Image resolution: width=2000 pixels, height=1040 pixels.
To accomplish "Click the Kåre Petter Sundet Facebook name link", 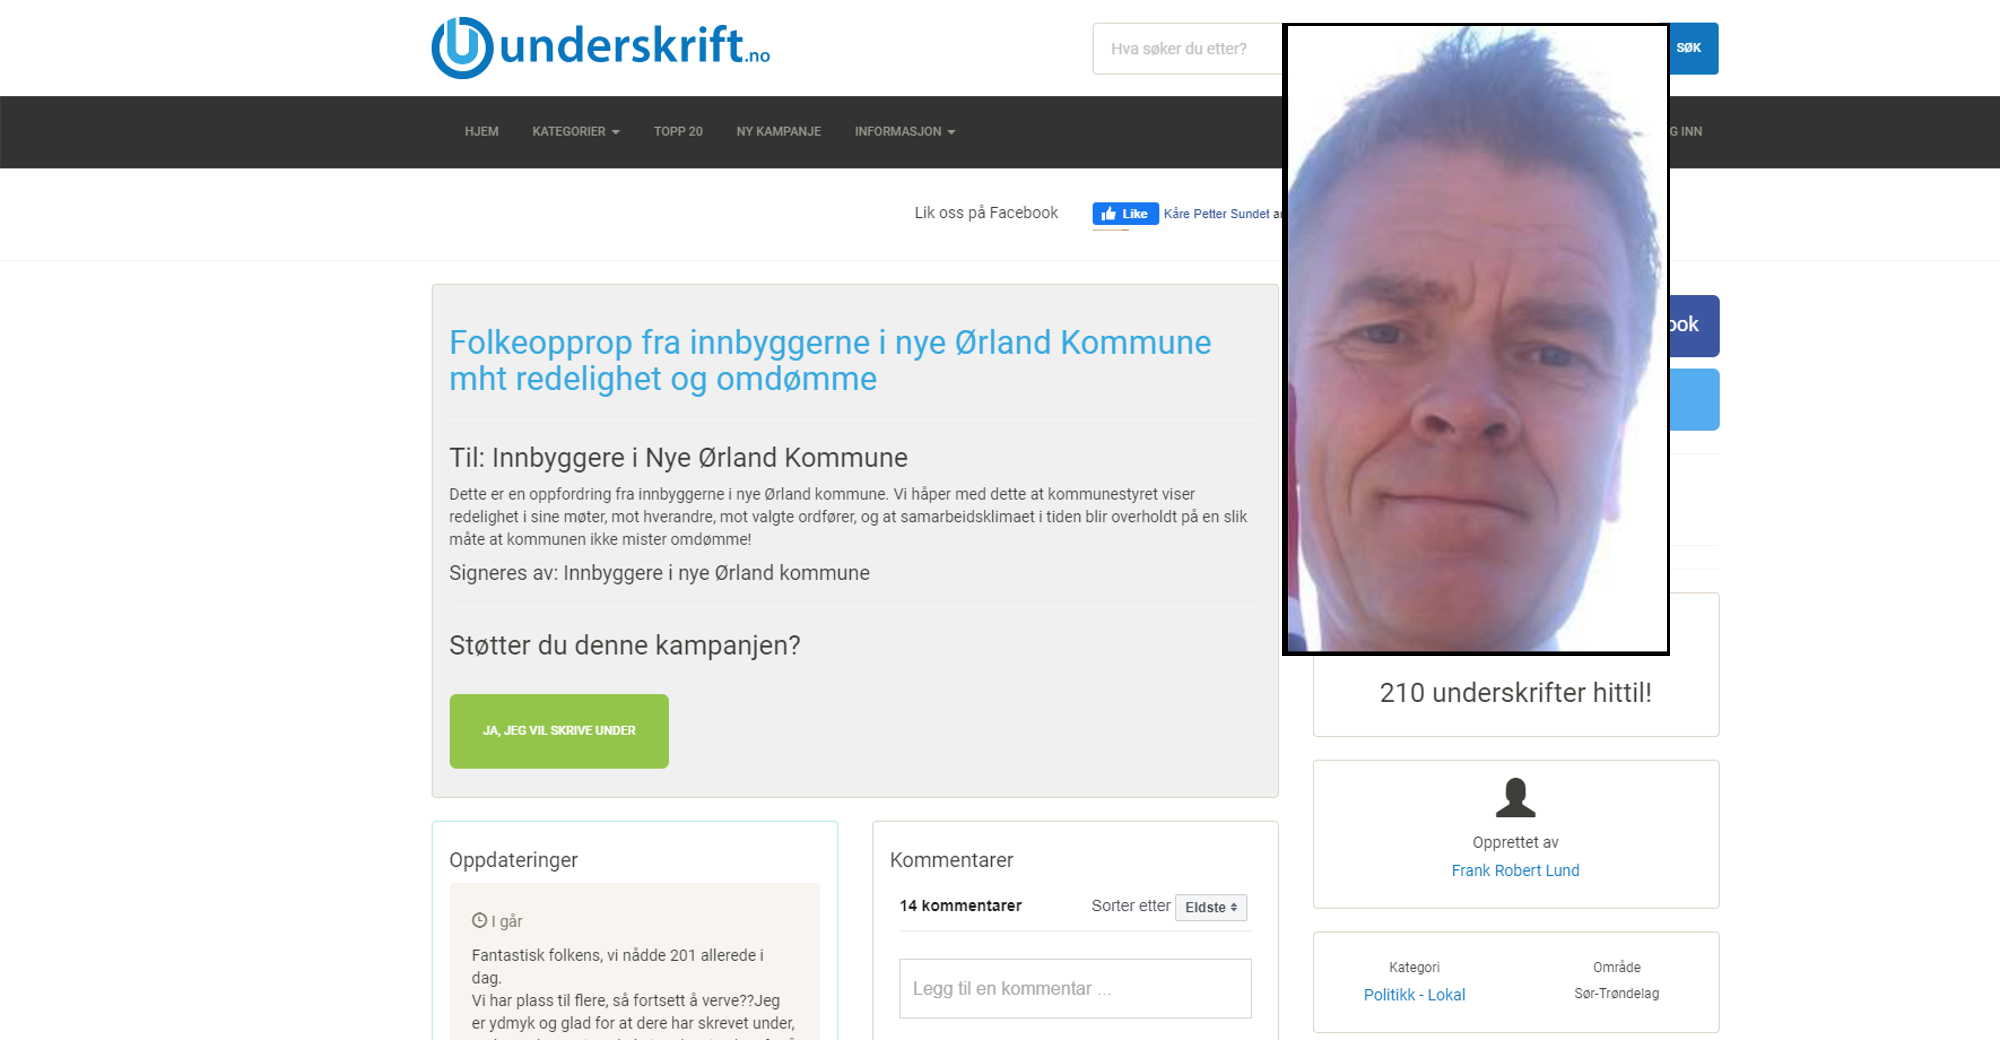I will (1222, 214).
